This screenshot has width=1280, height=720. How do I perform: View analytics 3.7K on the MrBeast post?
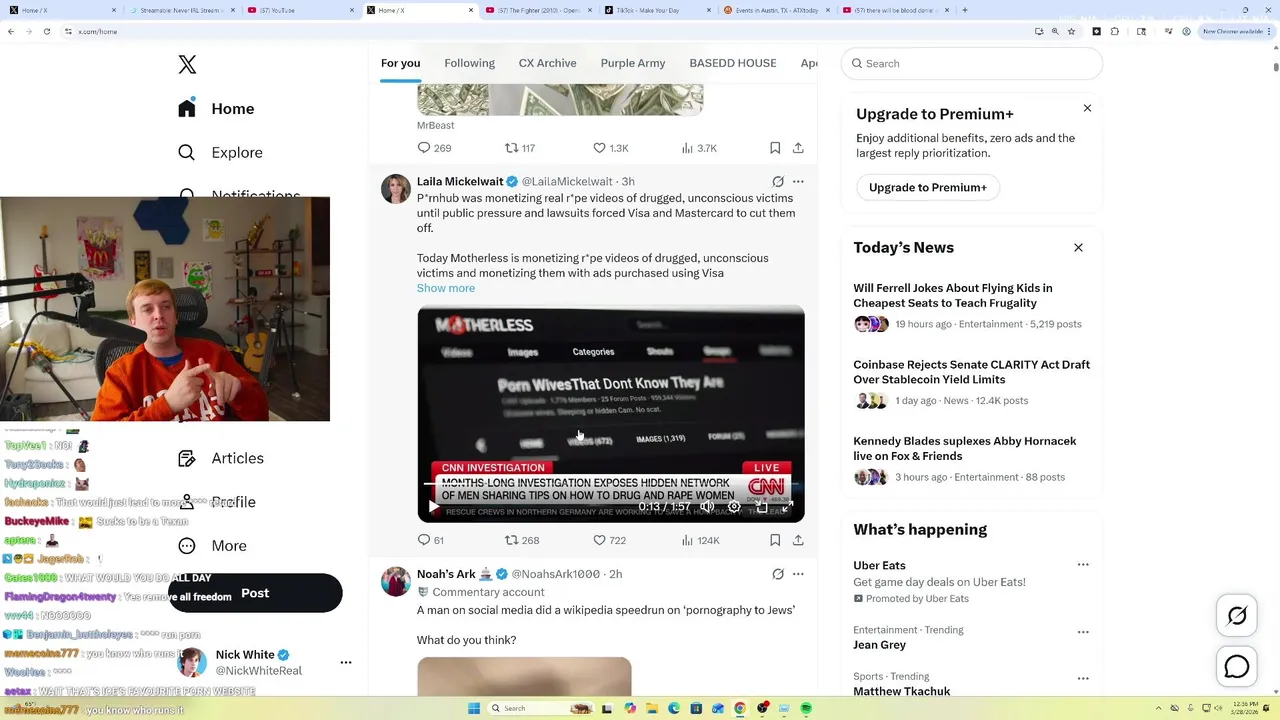pos(699,148)
